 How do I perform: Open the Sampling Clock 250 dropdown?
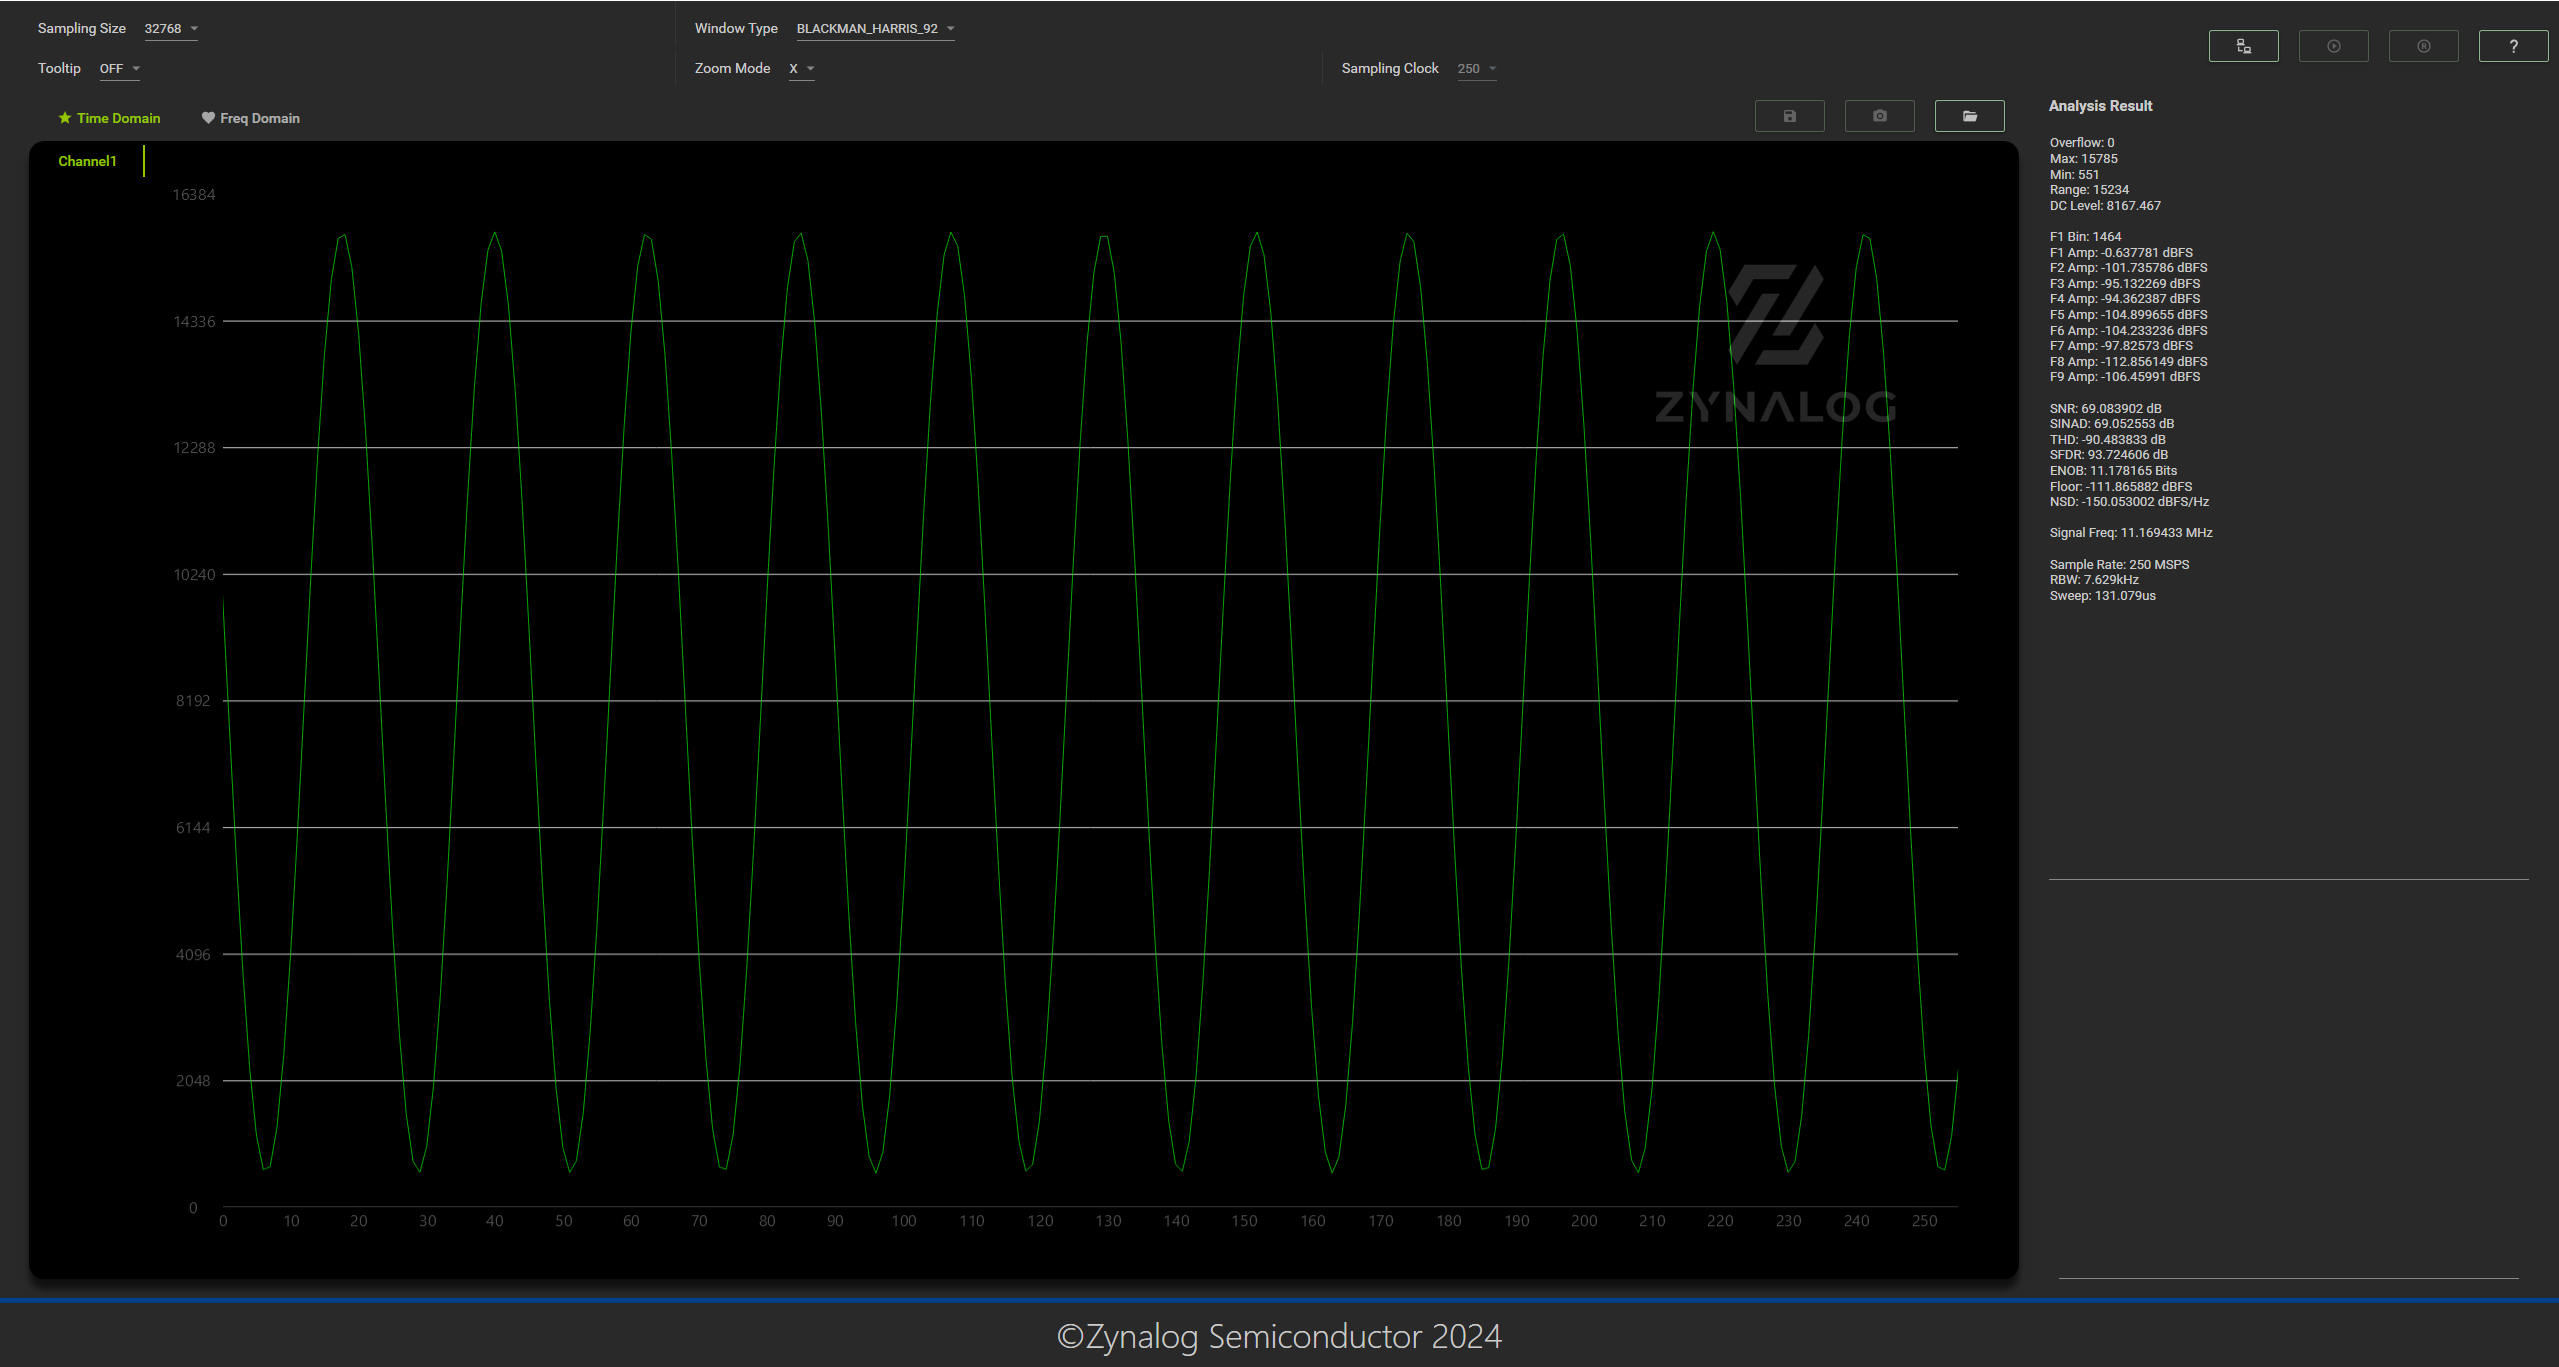pos(1476,69)
